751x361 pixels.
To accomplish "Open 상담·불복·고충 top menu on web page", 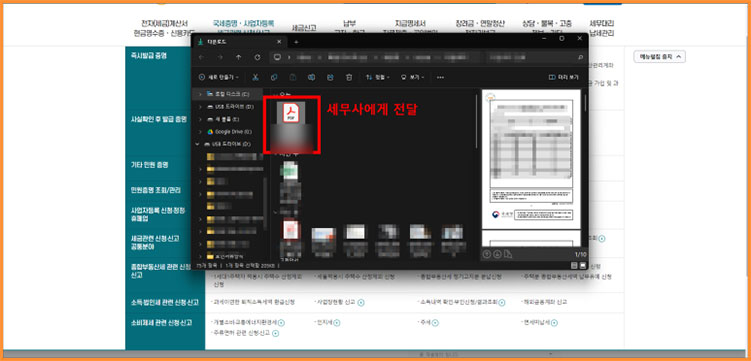I will [x=547, y=28].
